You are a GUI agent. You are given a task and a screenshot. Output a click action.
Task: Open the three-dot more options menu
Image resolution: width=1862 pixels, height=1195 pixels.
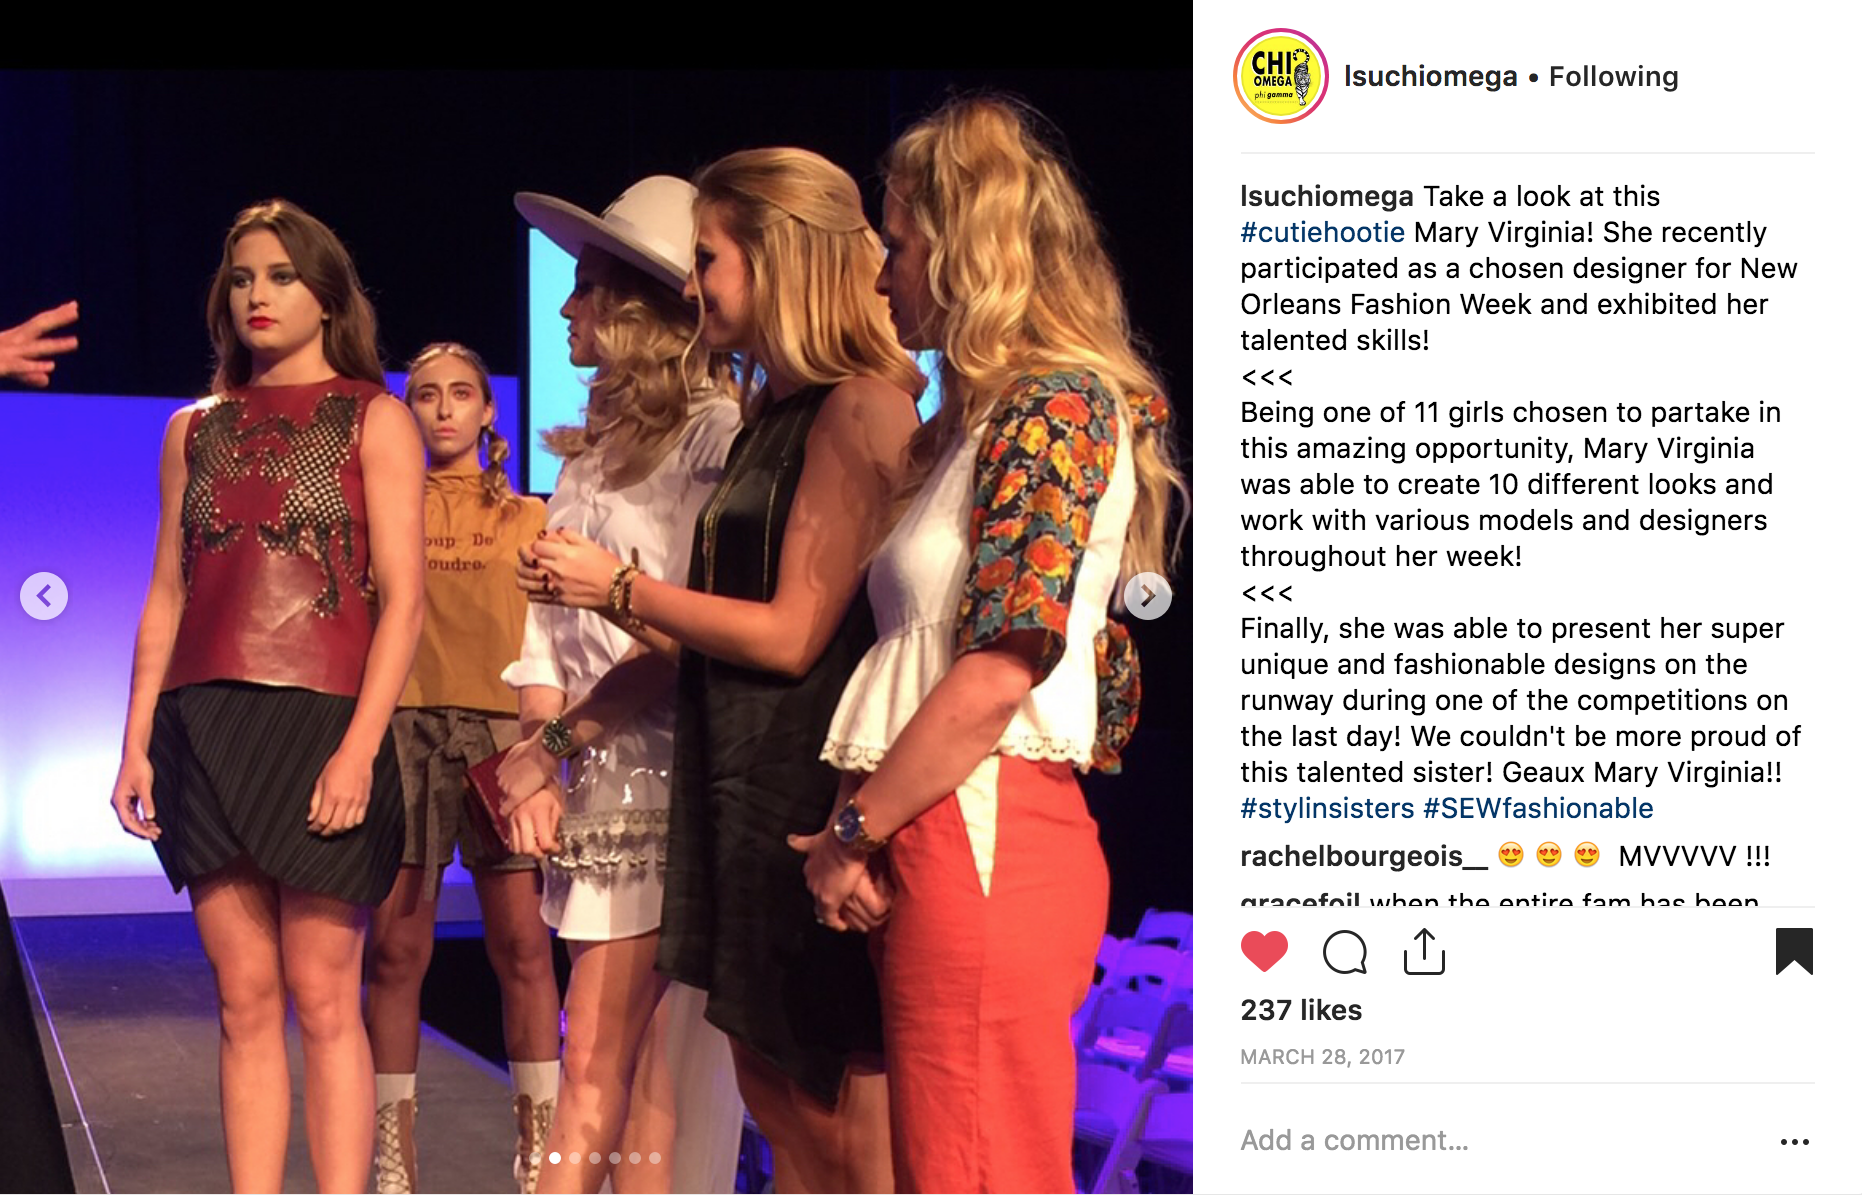[x=1794, y=1141]
